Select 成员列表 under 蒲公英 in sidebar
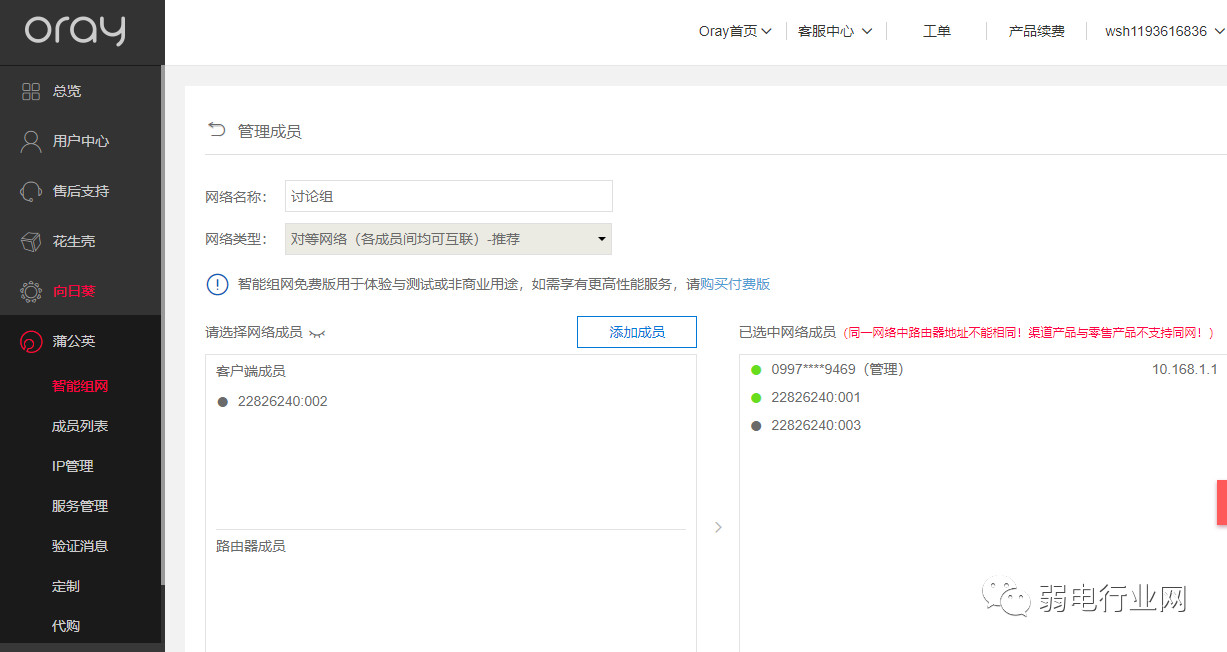This screenshot has height=652, width=1227. point(79,425)
